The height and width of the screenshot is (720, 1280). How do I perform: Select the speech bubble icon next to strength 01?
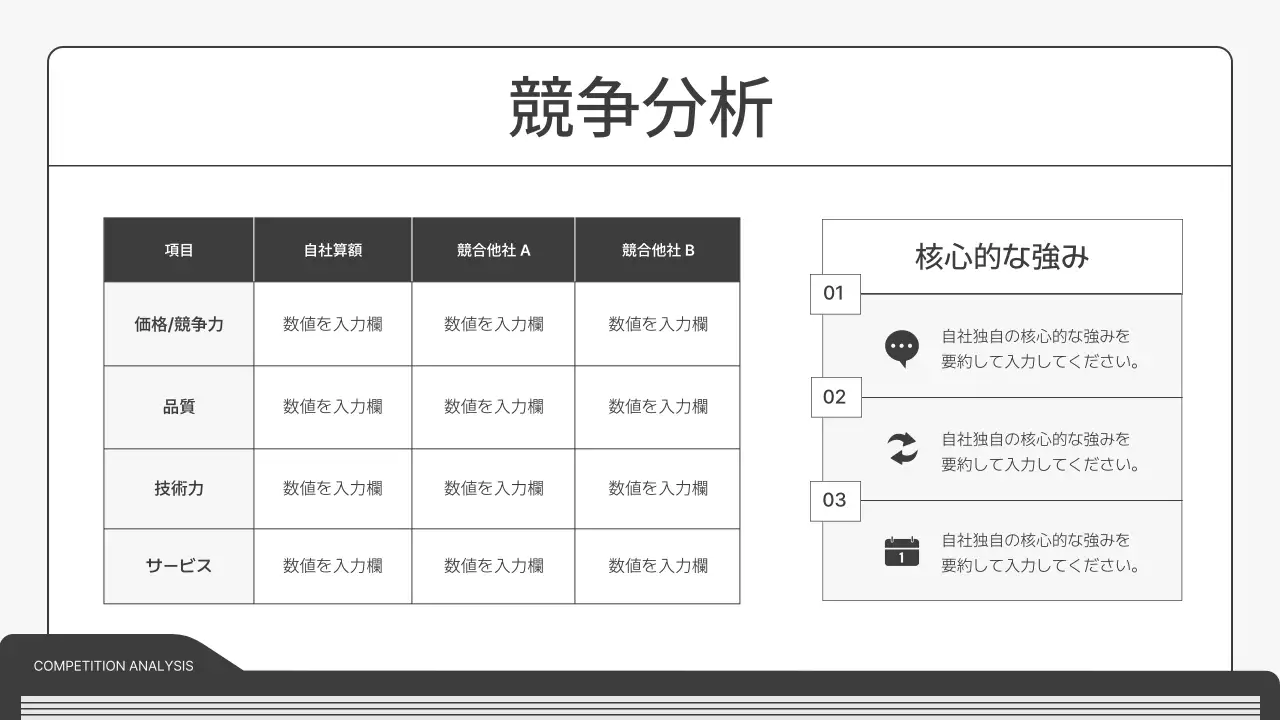902,347
